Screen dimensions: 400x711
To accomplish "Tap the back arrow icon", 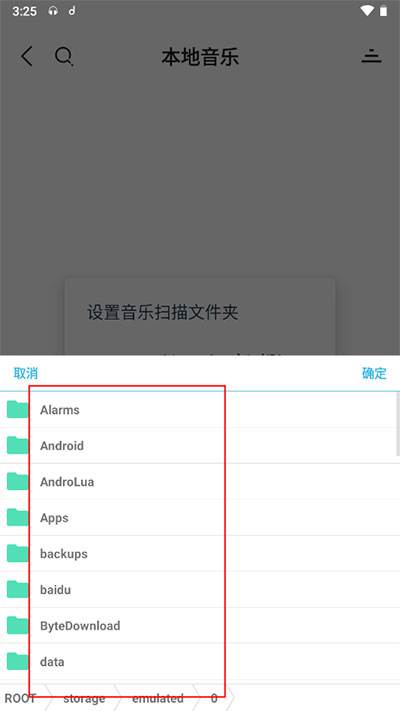I will (27, 57).
